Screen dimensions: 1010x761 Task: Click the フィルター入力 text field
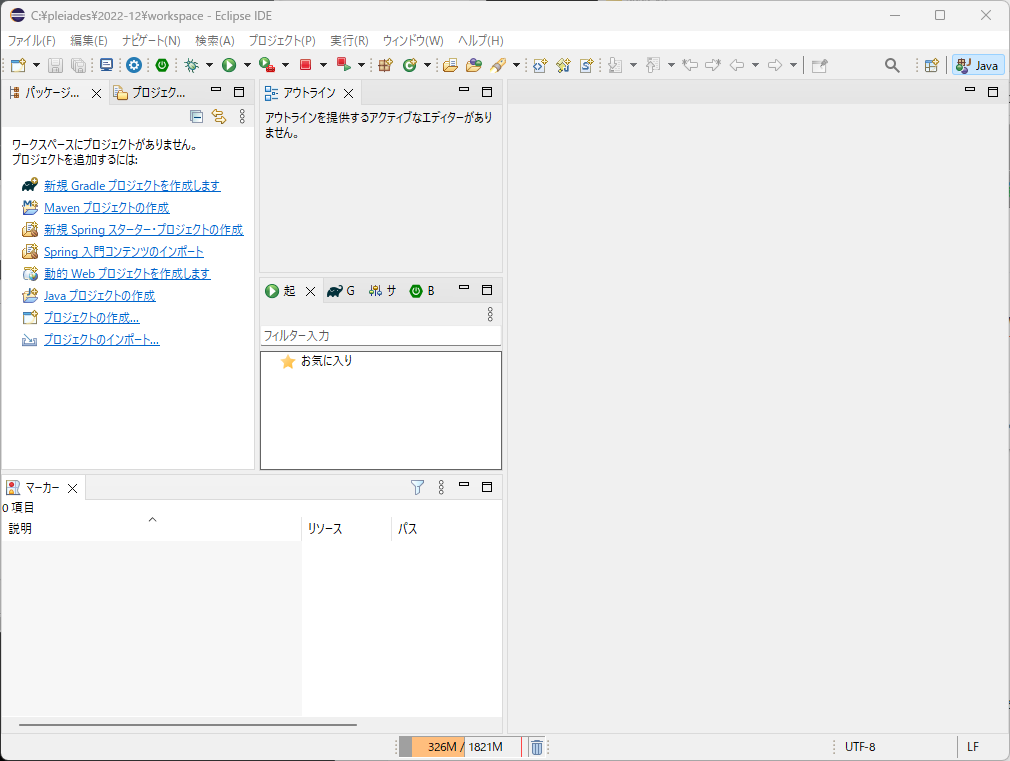381,336
